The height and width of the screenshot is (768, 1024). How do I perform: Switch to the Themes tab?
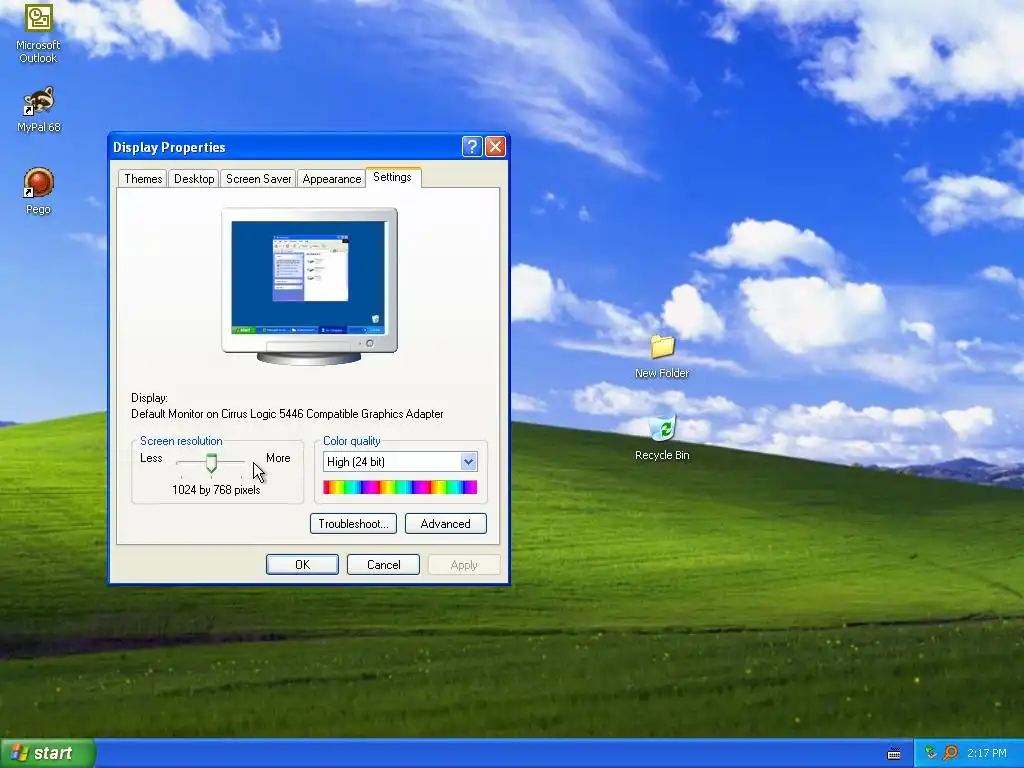pyautogui.click(x=143, y=179)
